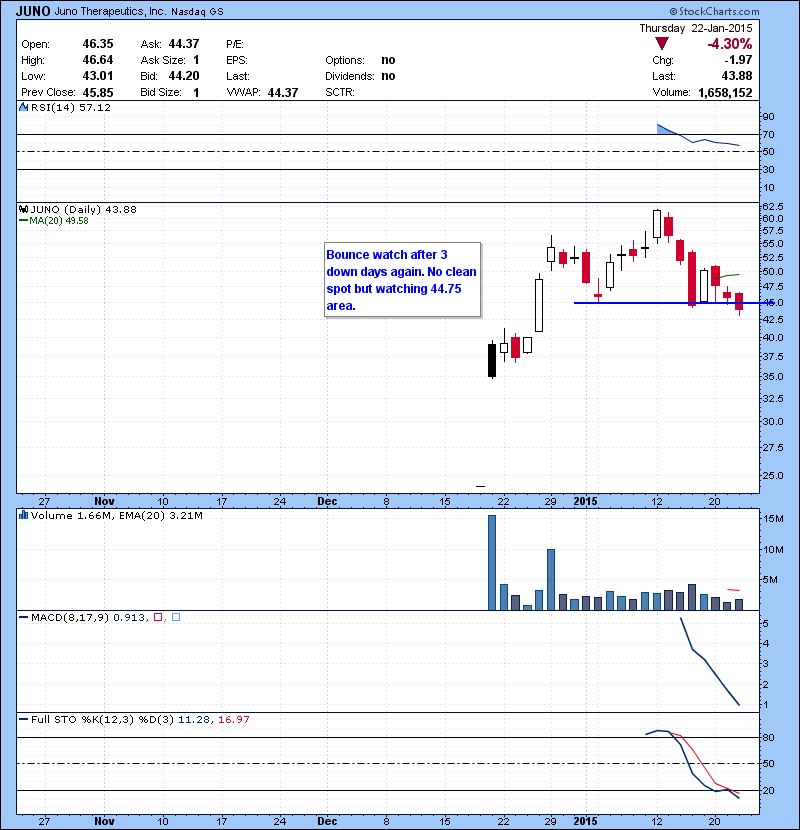Image resolution: width=800 pixels, height=830 pixels.
Task: Select the green MA(20) 49.58 legend entry
Action: pyautogui.click(x=53, y=221)
